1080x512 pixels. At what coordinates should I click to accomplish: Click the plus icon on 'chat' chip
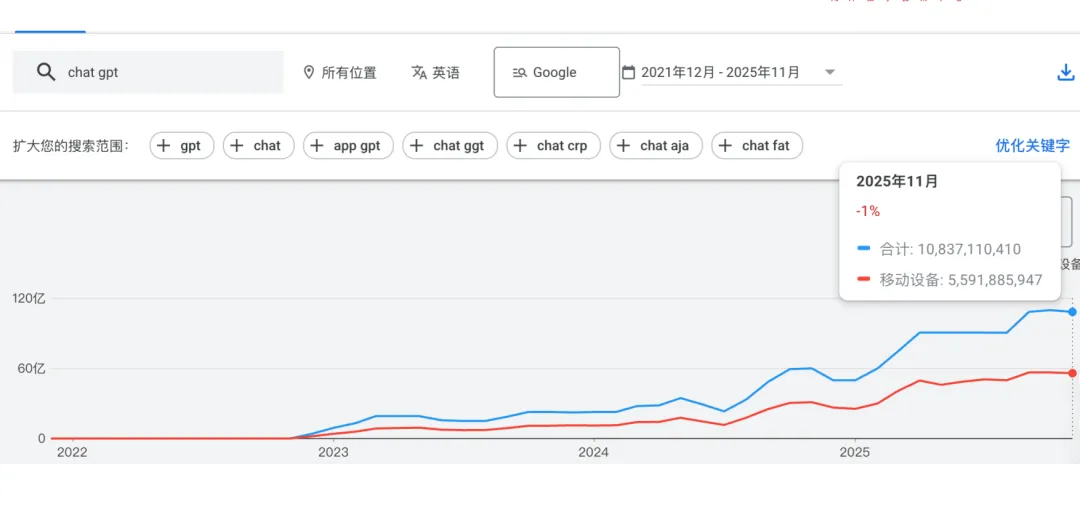(237, 145)
